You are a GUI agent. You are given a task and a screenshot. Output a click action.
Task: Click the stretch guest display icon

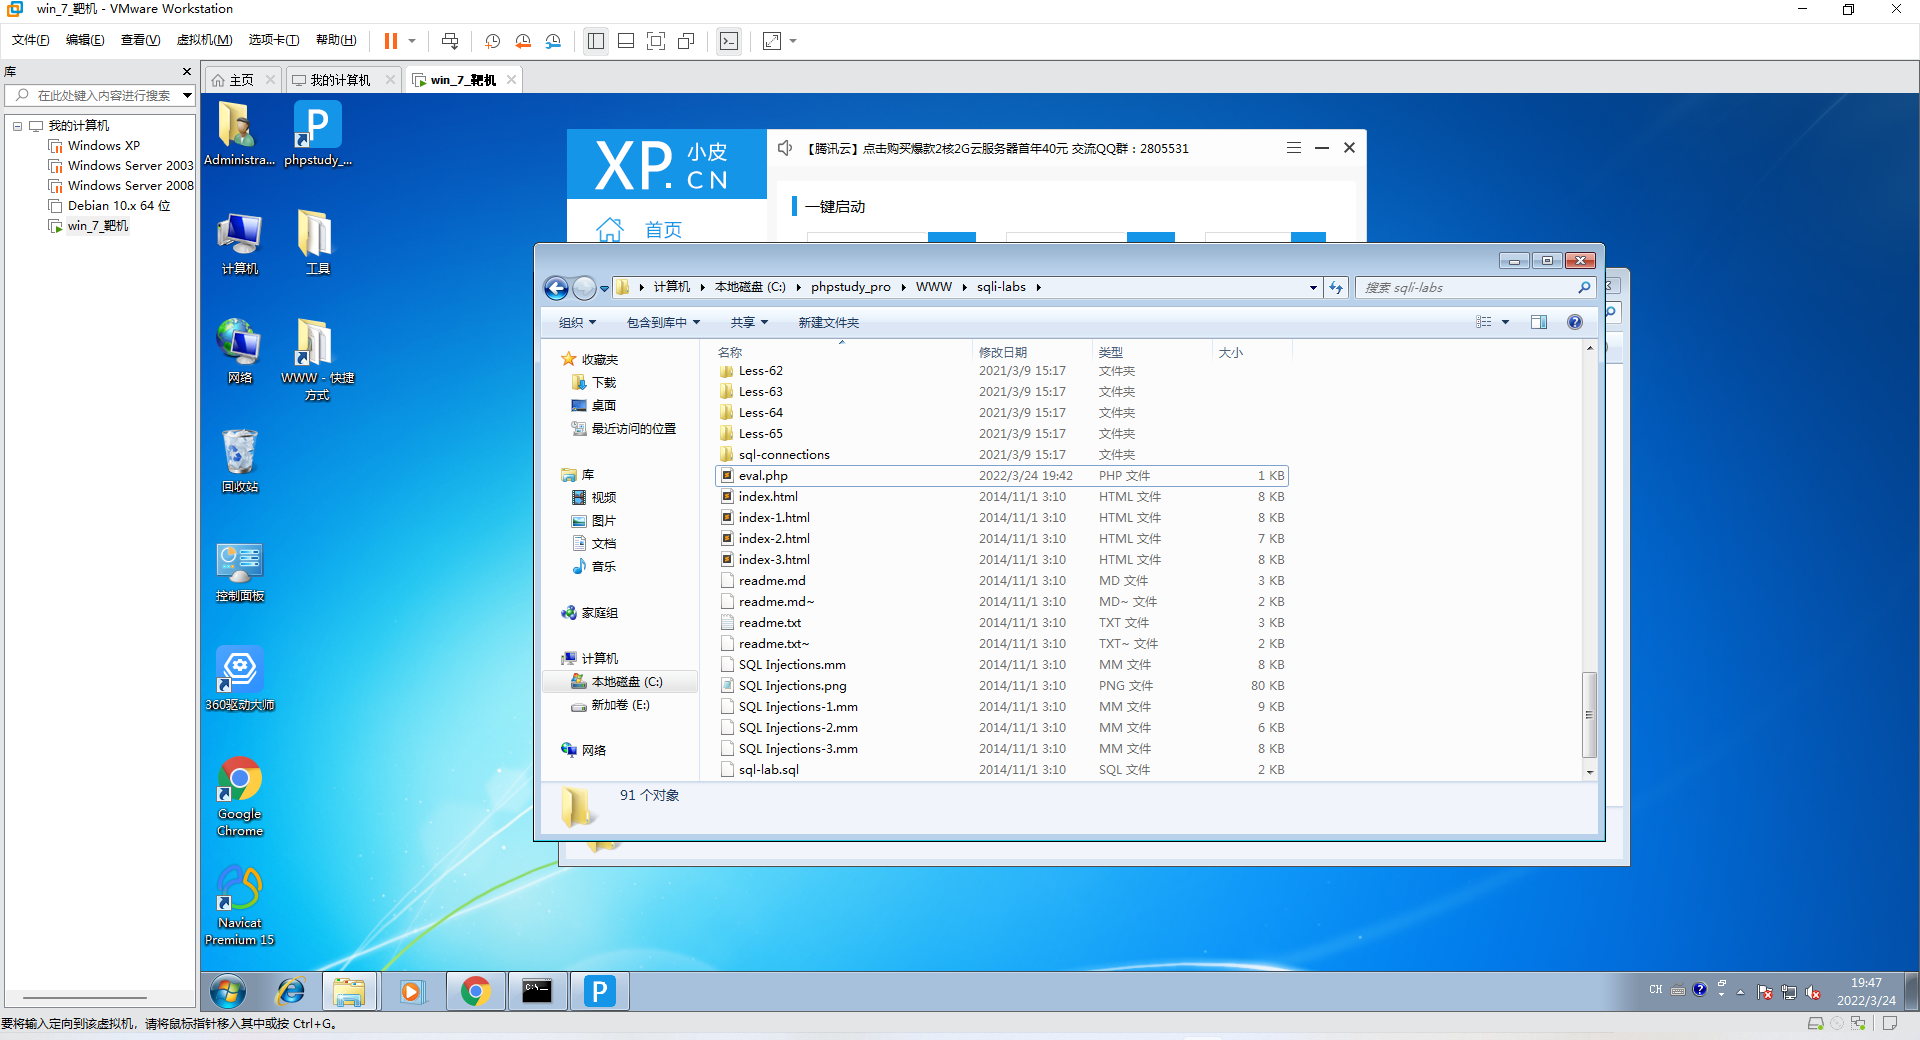[772, 41]
